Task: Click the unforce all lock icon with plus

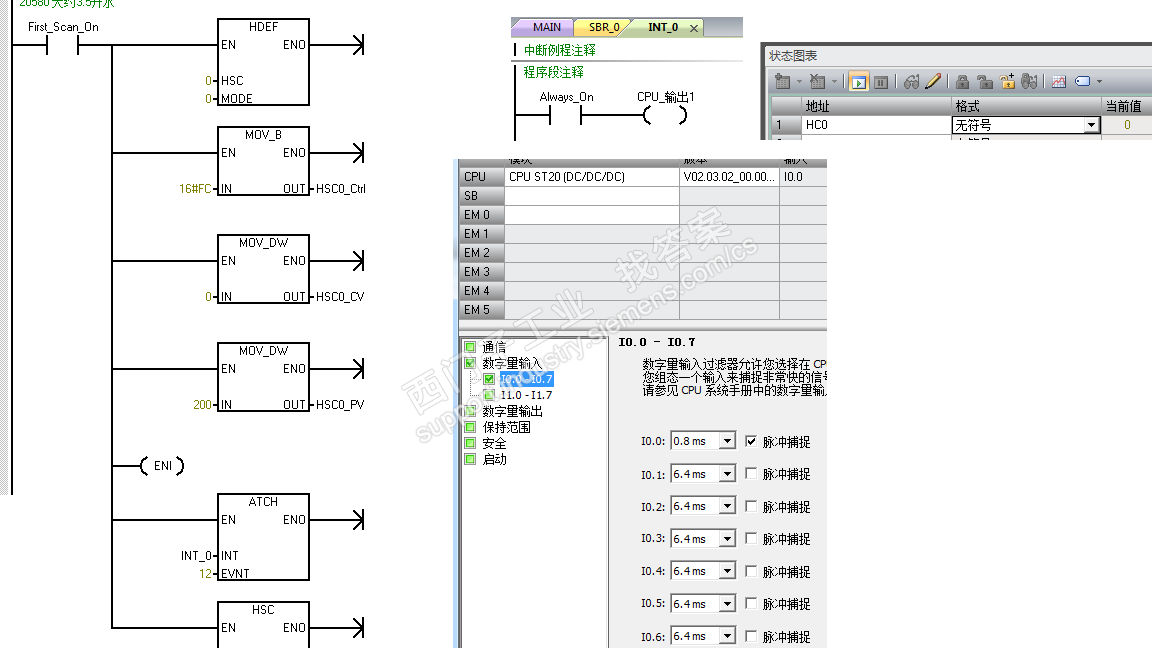Action: (1007, 82)
